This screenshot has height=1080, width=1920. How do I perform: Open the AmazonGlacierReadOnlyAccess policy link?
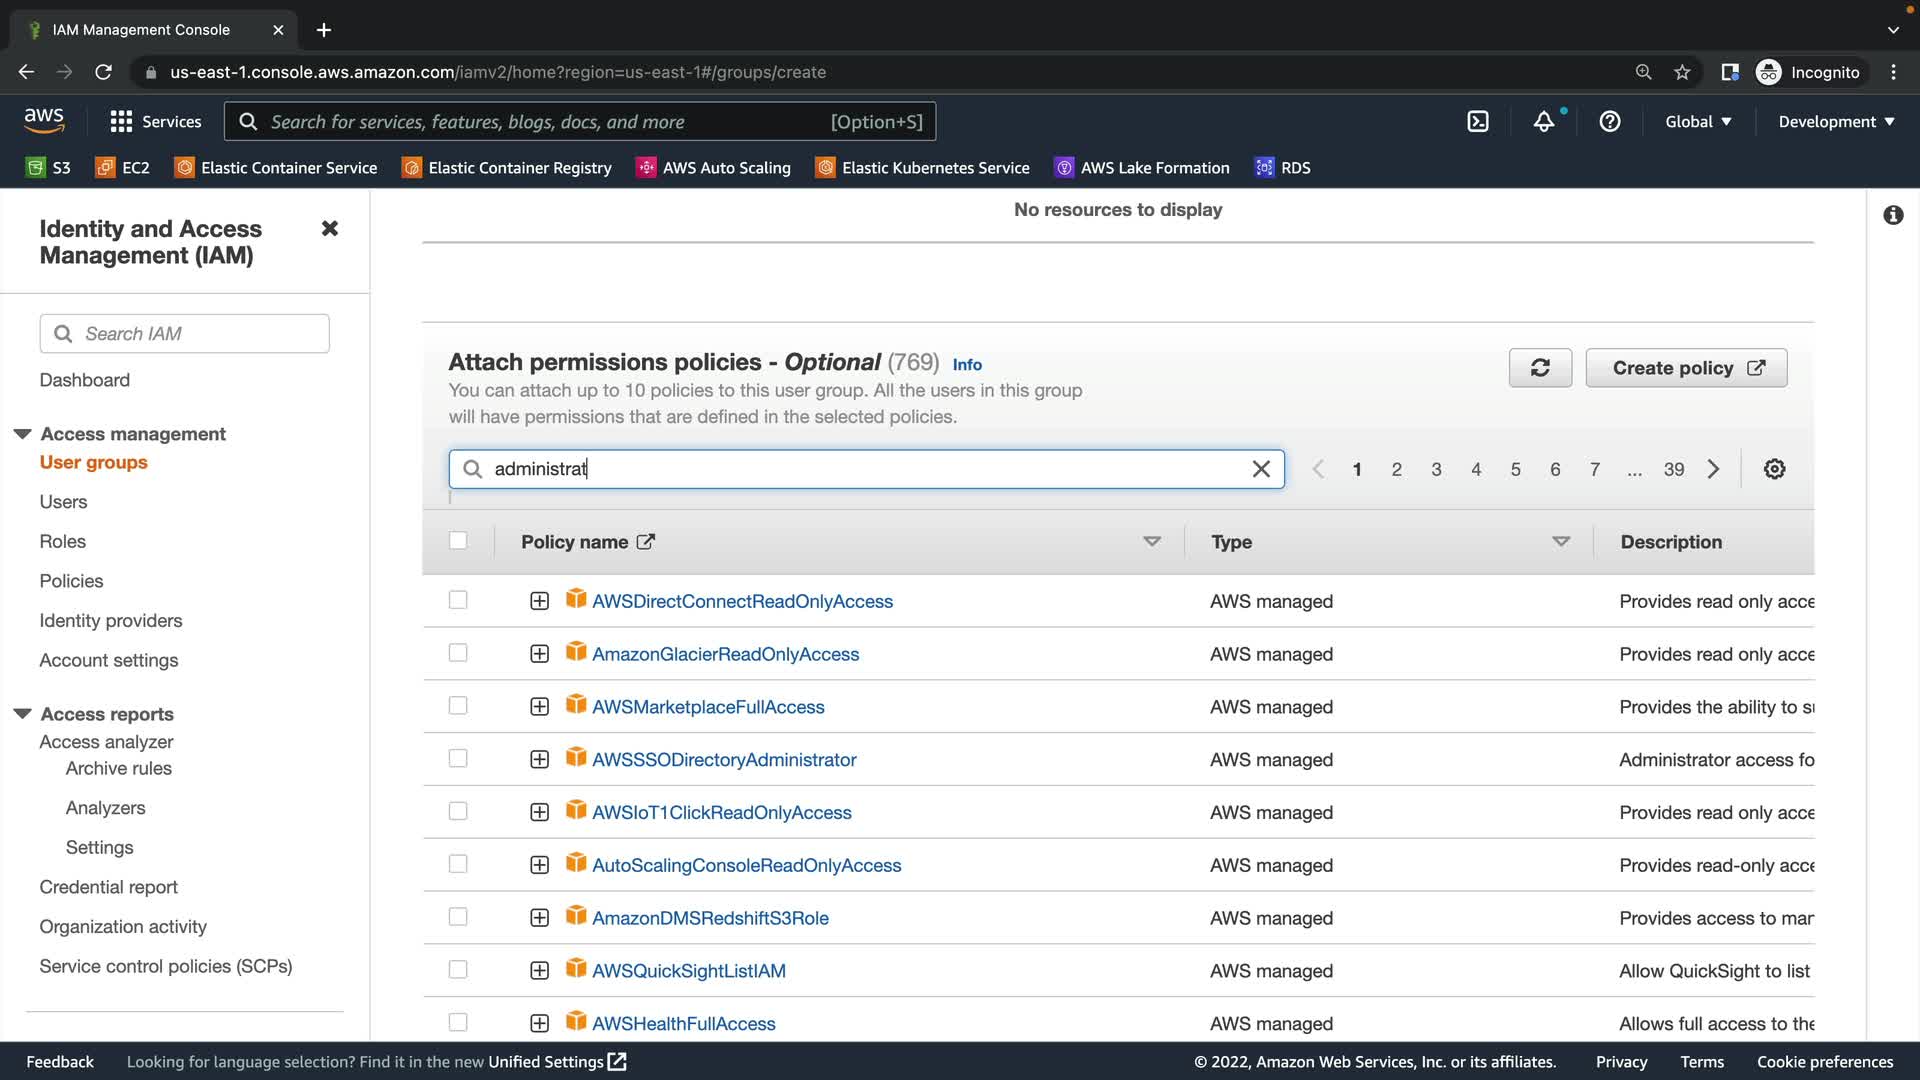click(x=725, y=654)
